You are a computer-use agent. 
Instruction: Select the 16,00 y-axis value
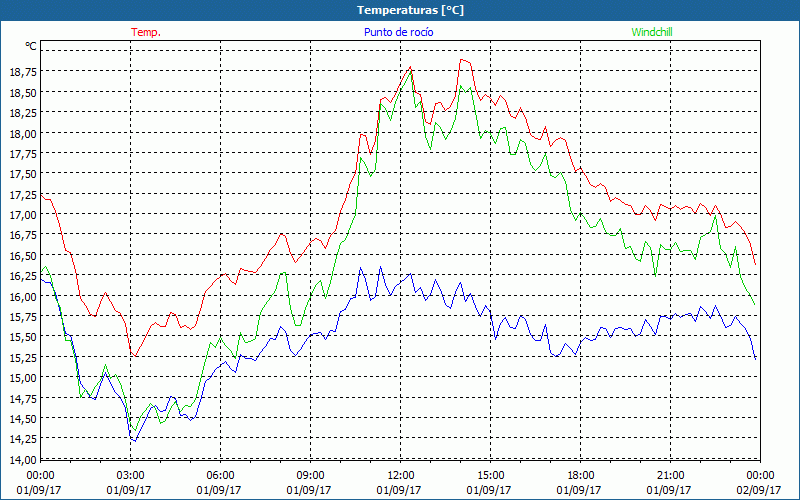pos(23,296)
